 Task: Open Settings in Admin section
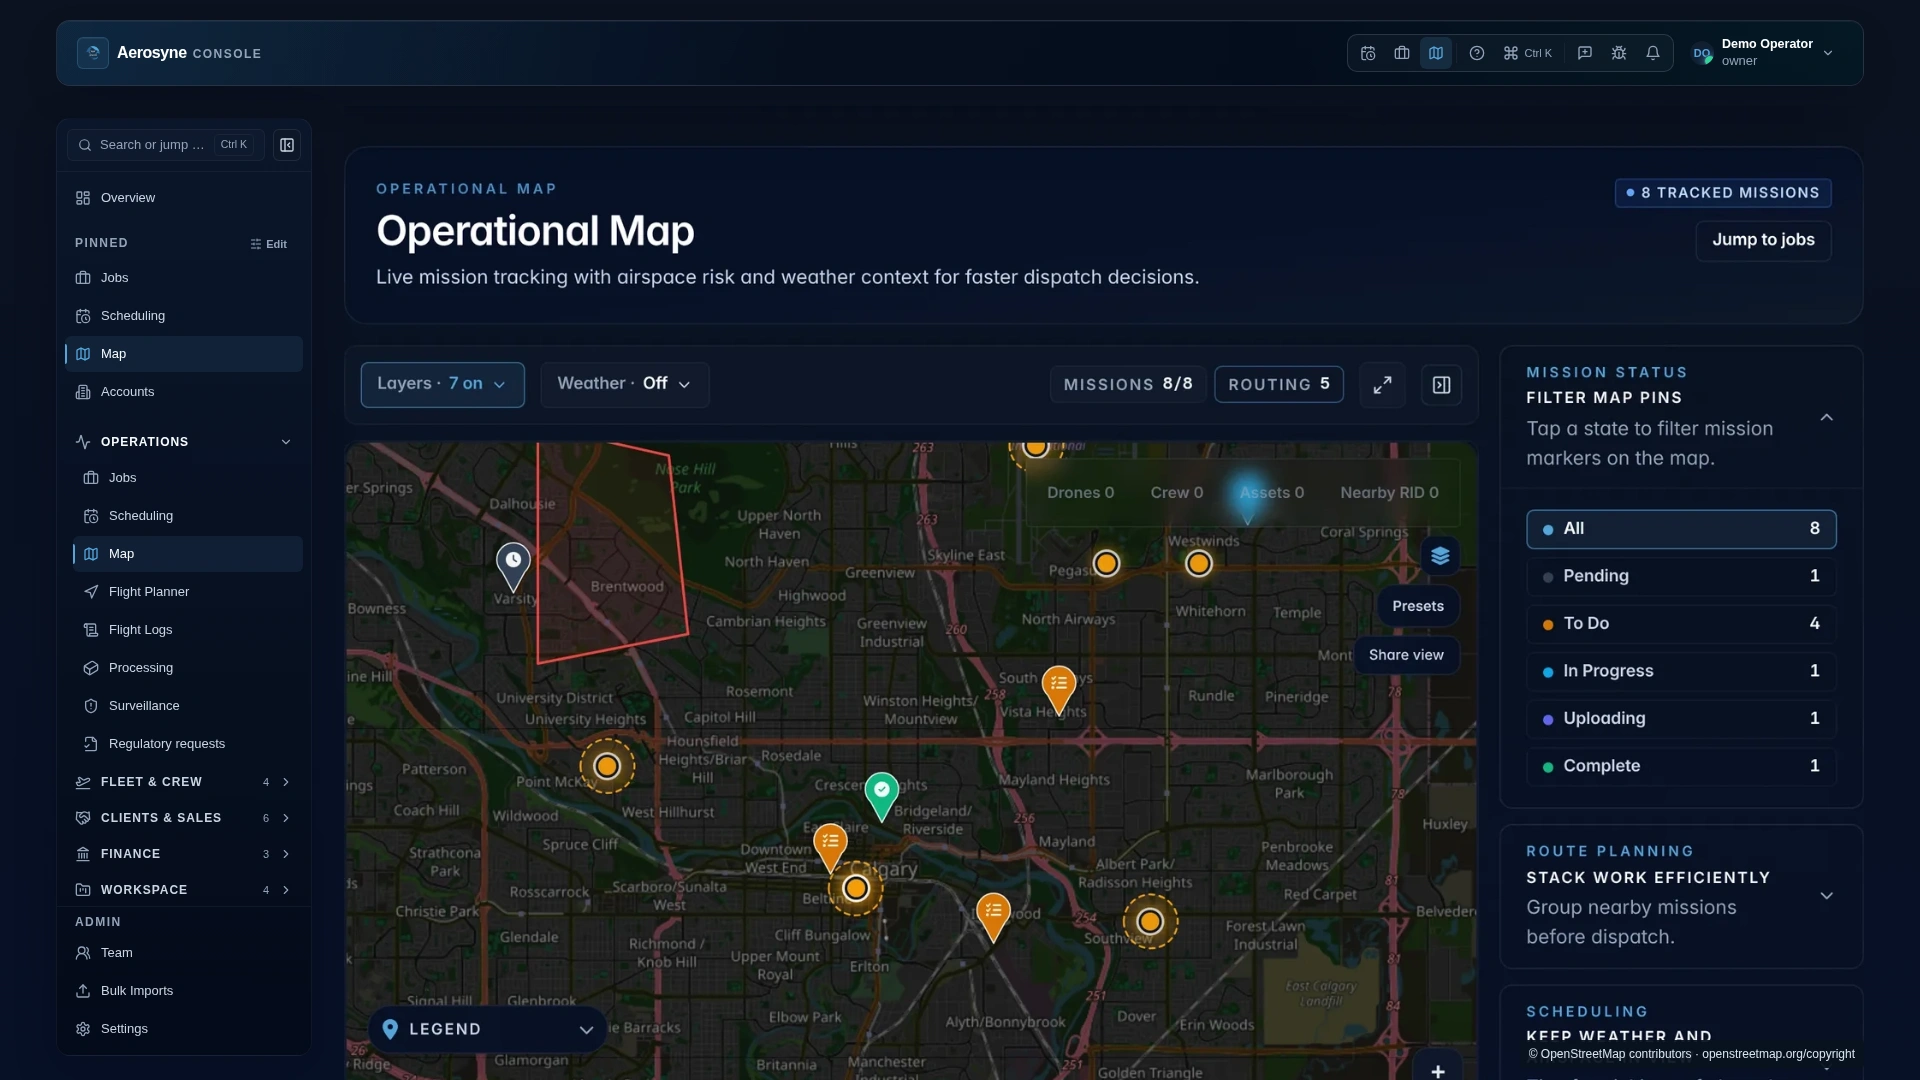click(184, 1029)
